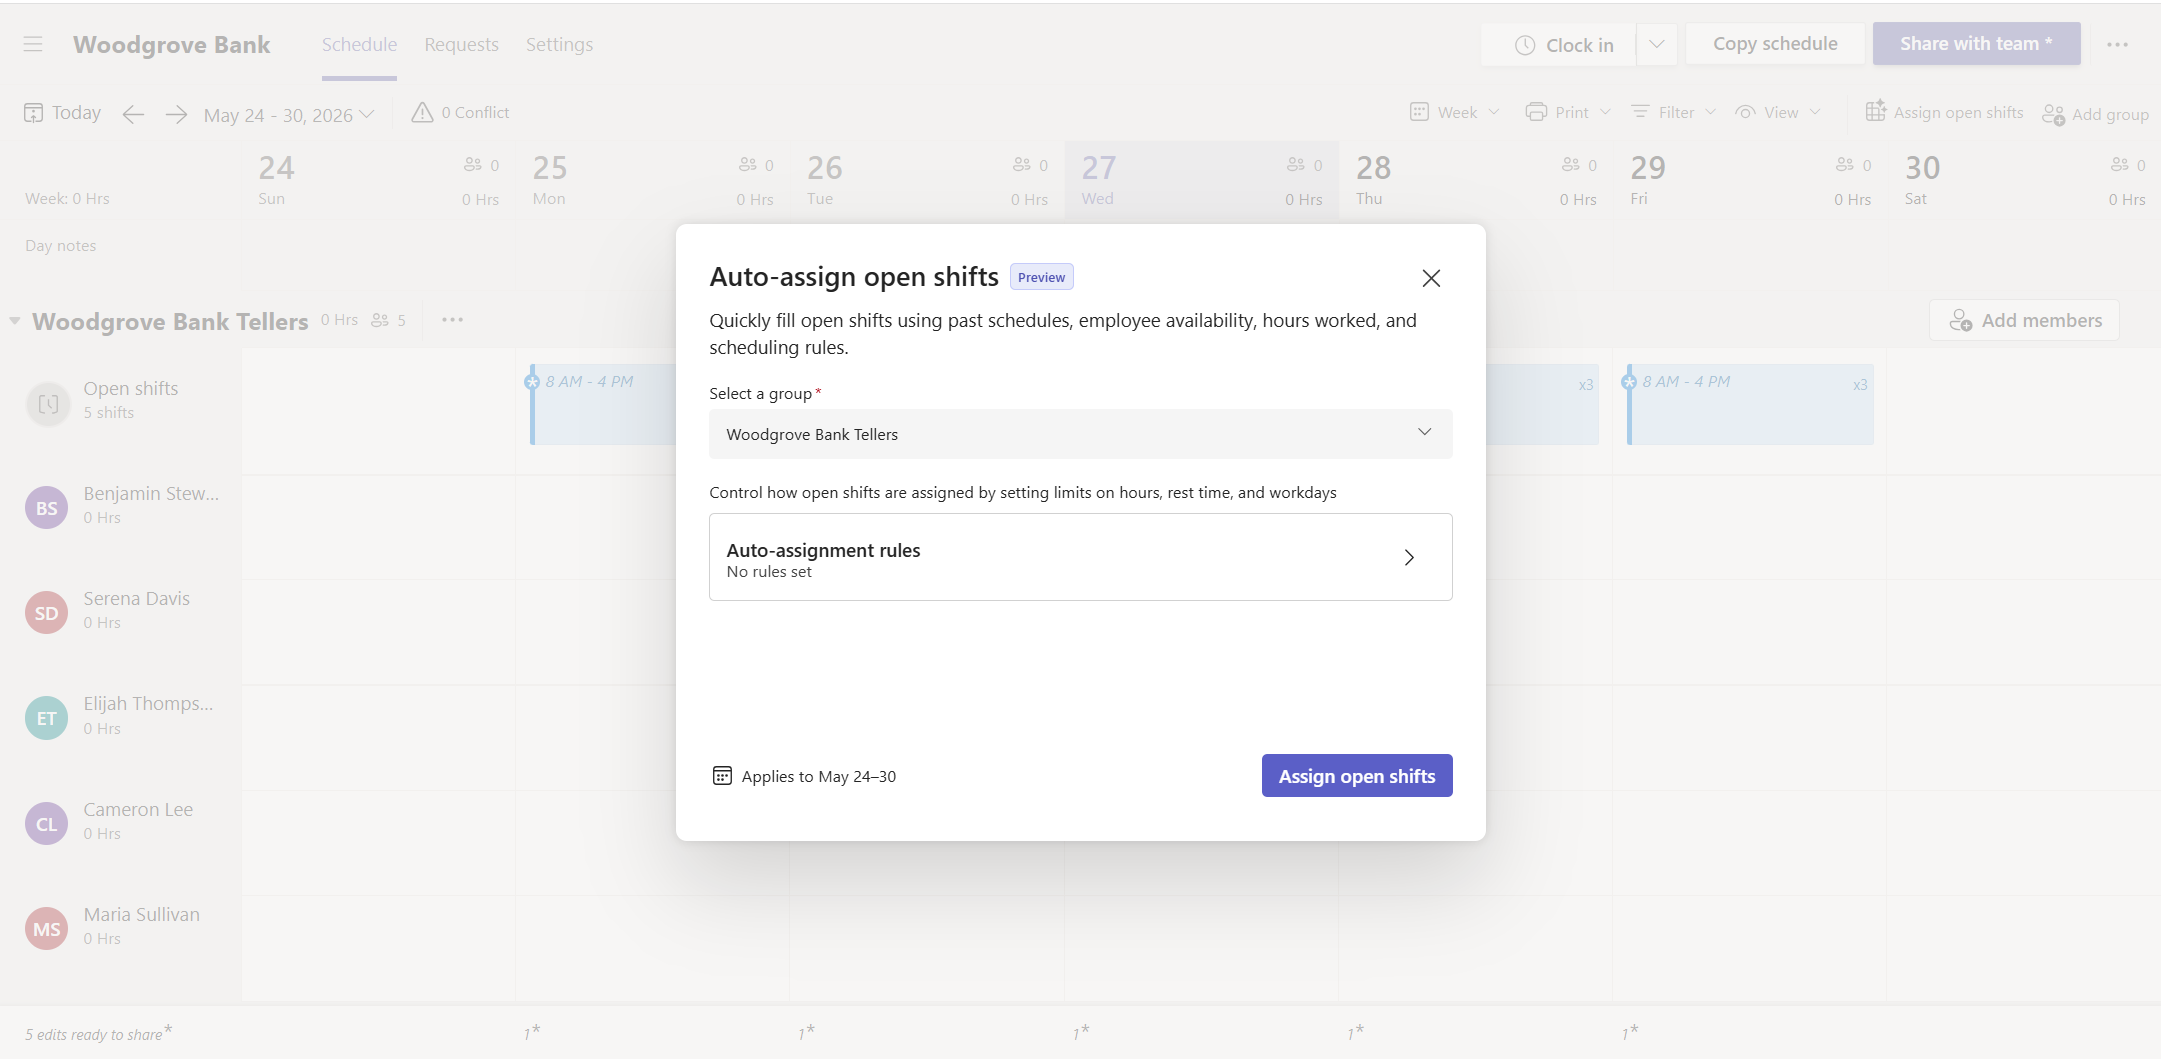Click the Friday 8 AM - 4 PM open shift

(x=1750, y=404)
